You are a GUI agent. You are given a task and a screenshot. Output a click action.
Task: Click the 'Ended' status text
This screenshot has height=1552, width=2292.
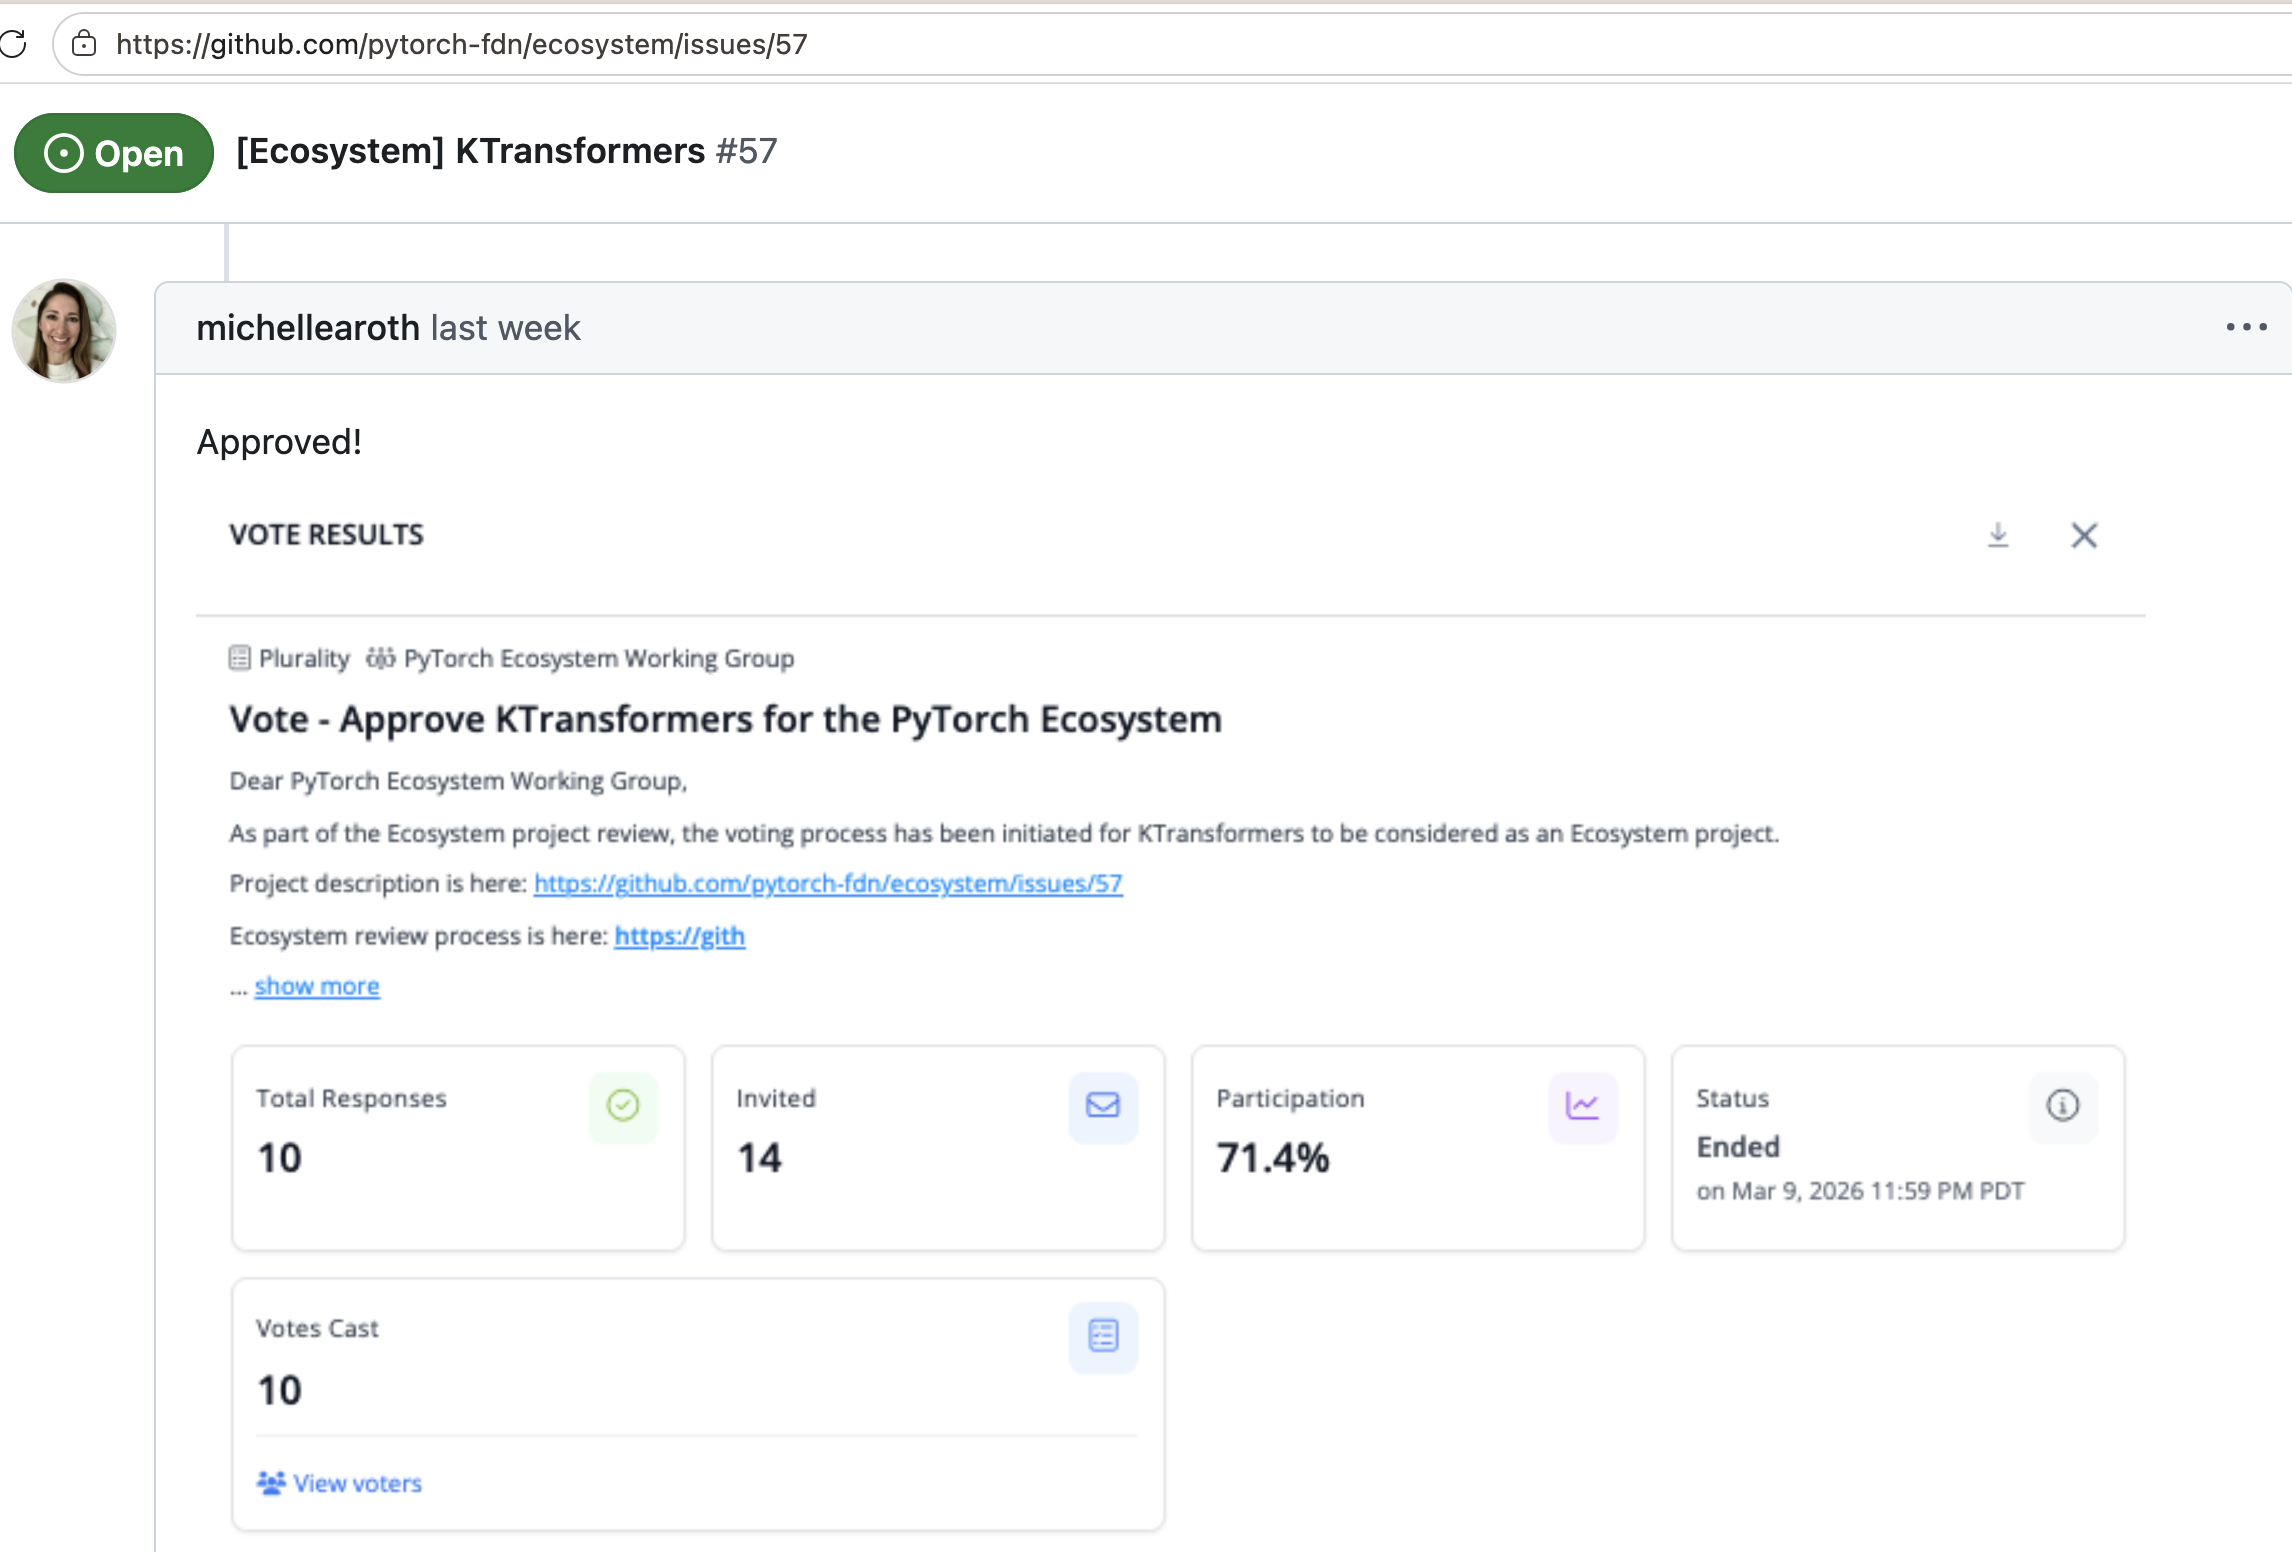[1738, 1147]
